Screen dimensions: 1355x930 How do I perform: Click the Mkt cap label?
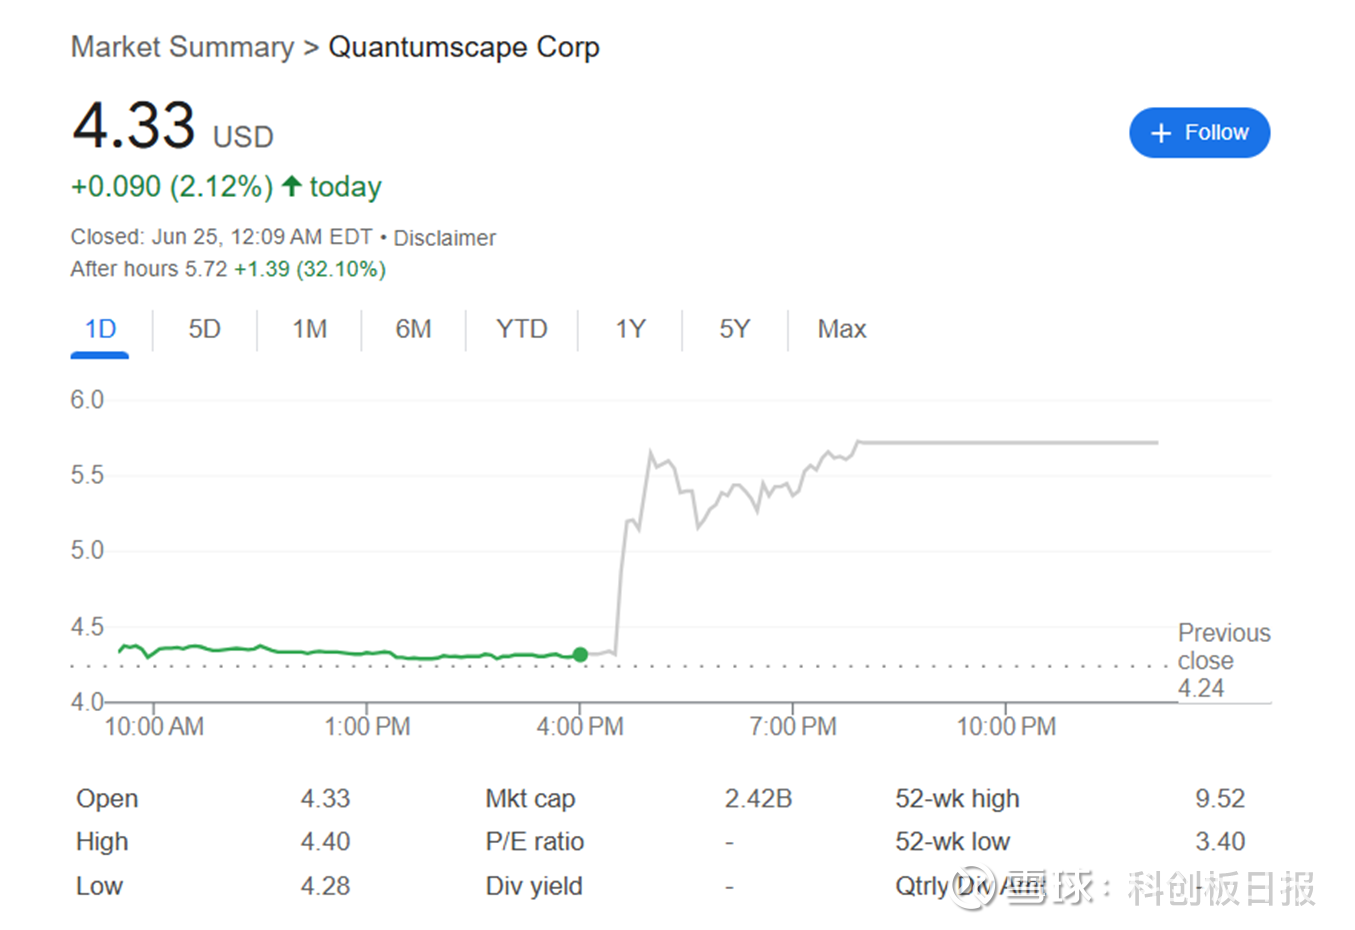coord(530,798)
